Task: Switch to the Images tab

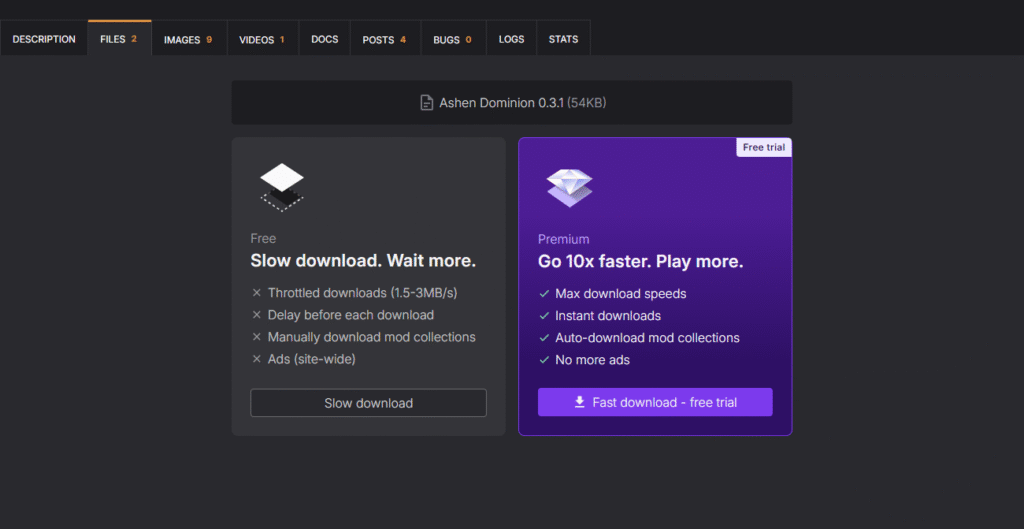Action: [x=188, y=40]
